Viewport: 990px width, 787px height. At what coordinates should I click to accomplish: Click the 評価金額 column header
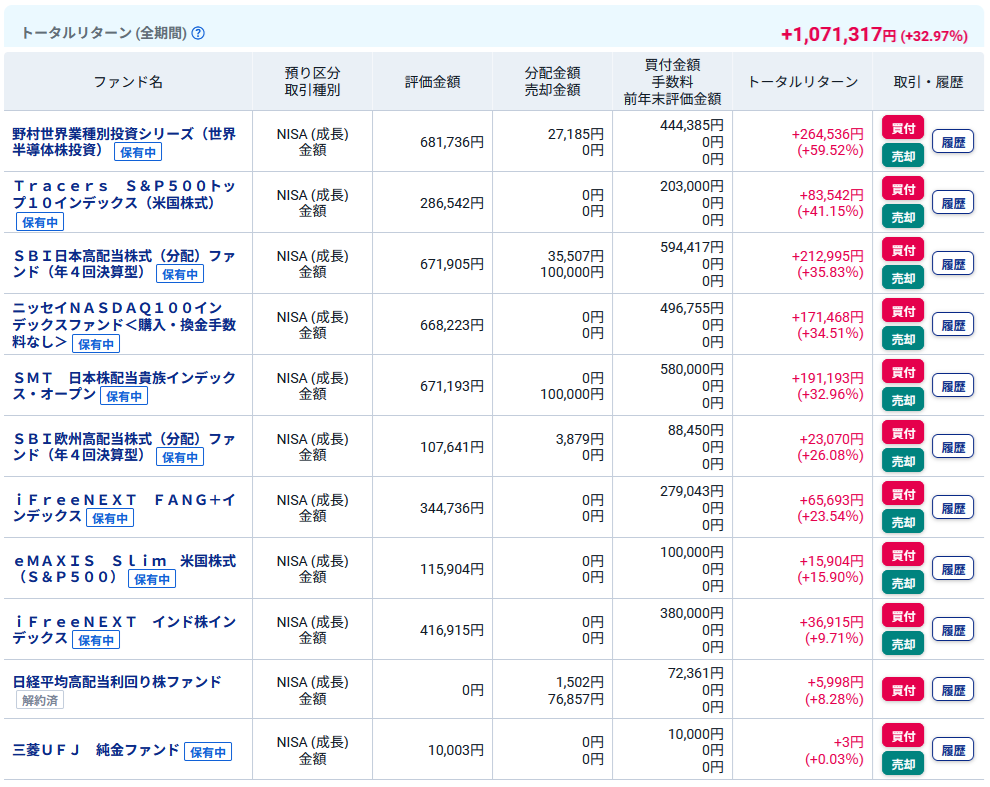click(x=432, y=82)
